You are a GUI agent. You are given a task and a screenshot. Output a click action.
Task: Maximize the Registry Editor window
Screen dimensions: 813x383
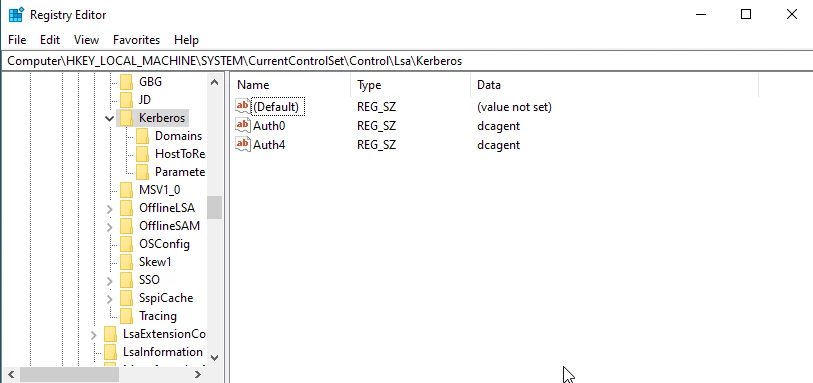[746, 15]
